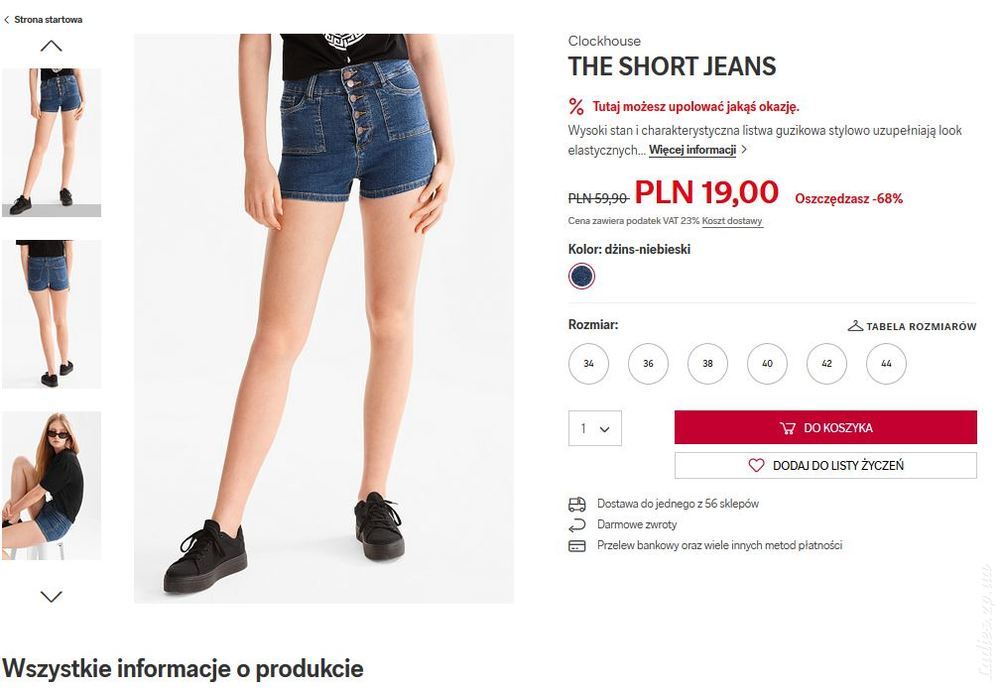1000x688 pixels.
Task: Click the heart icon on wishlist button
Action: click(756, 465)
